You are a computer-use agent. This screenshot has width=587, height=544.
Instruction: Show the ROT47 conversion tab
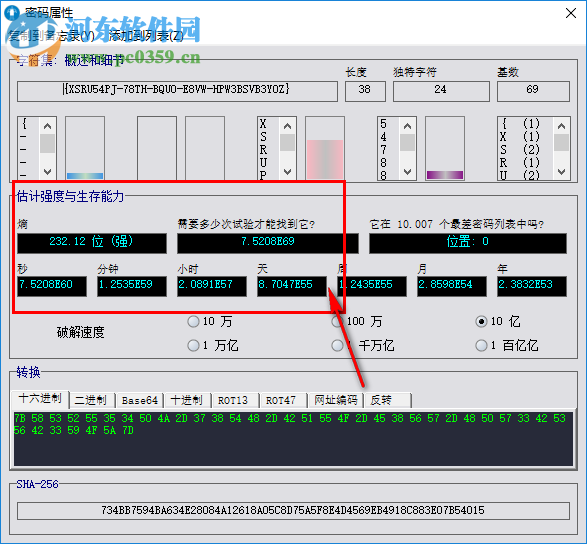tap(283, 400)
